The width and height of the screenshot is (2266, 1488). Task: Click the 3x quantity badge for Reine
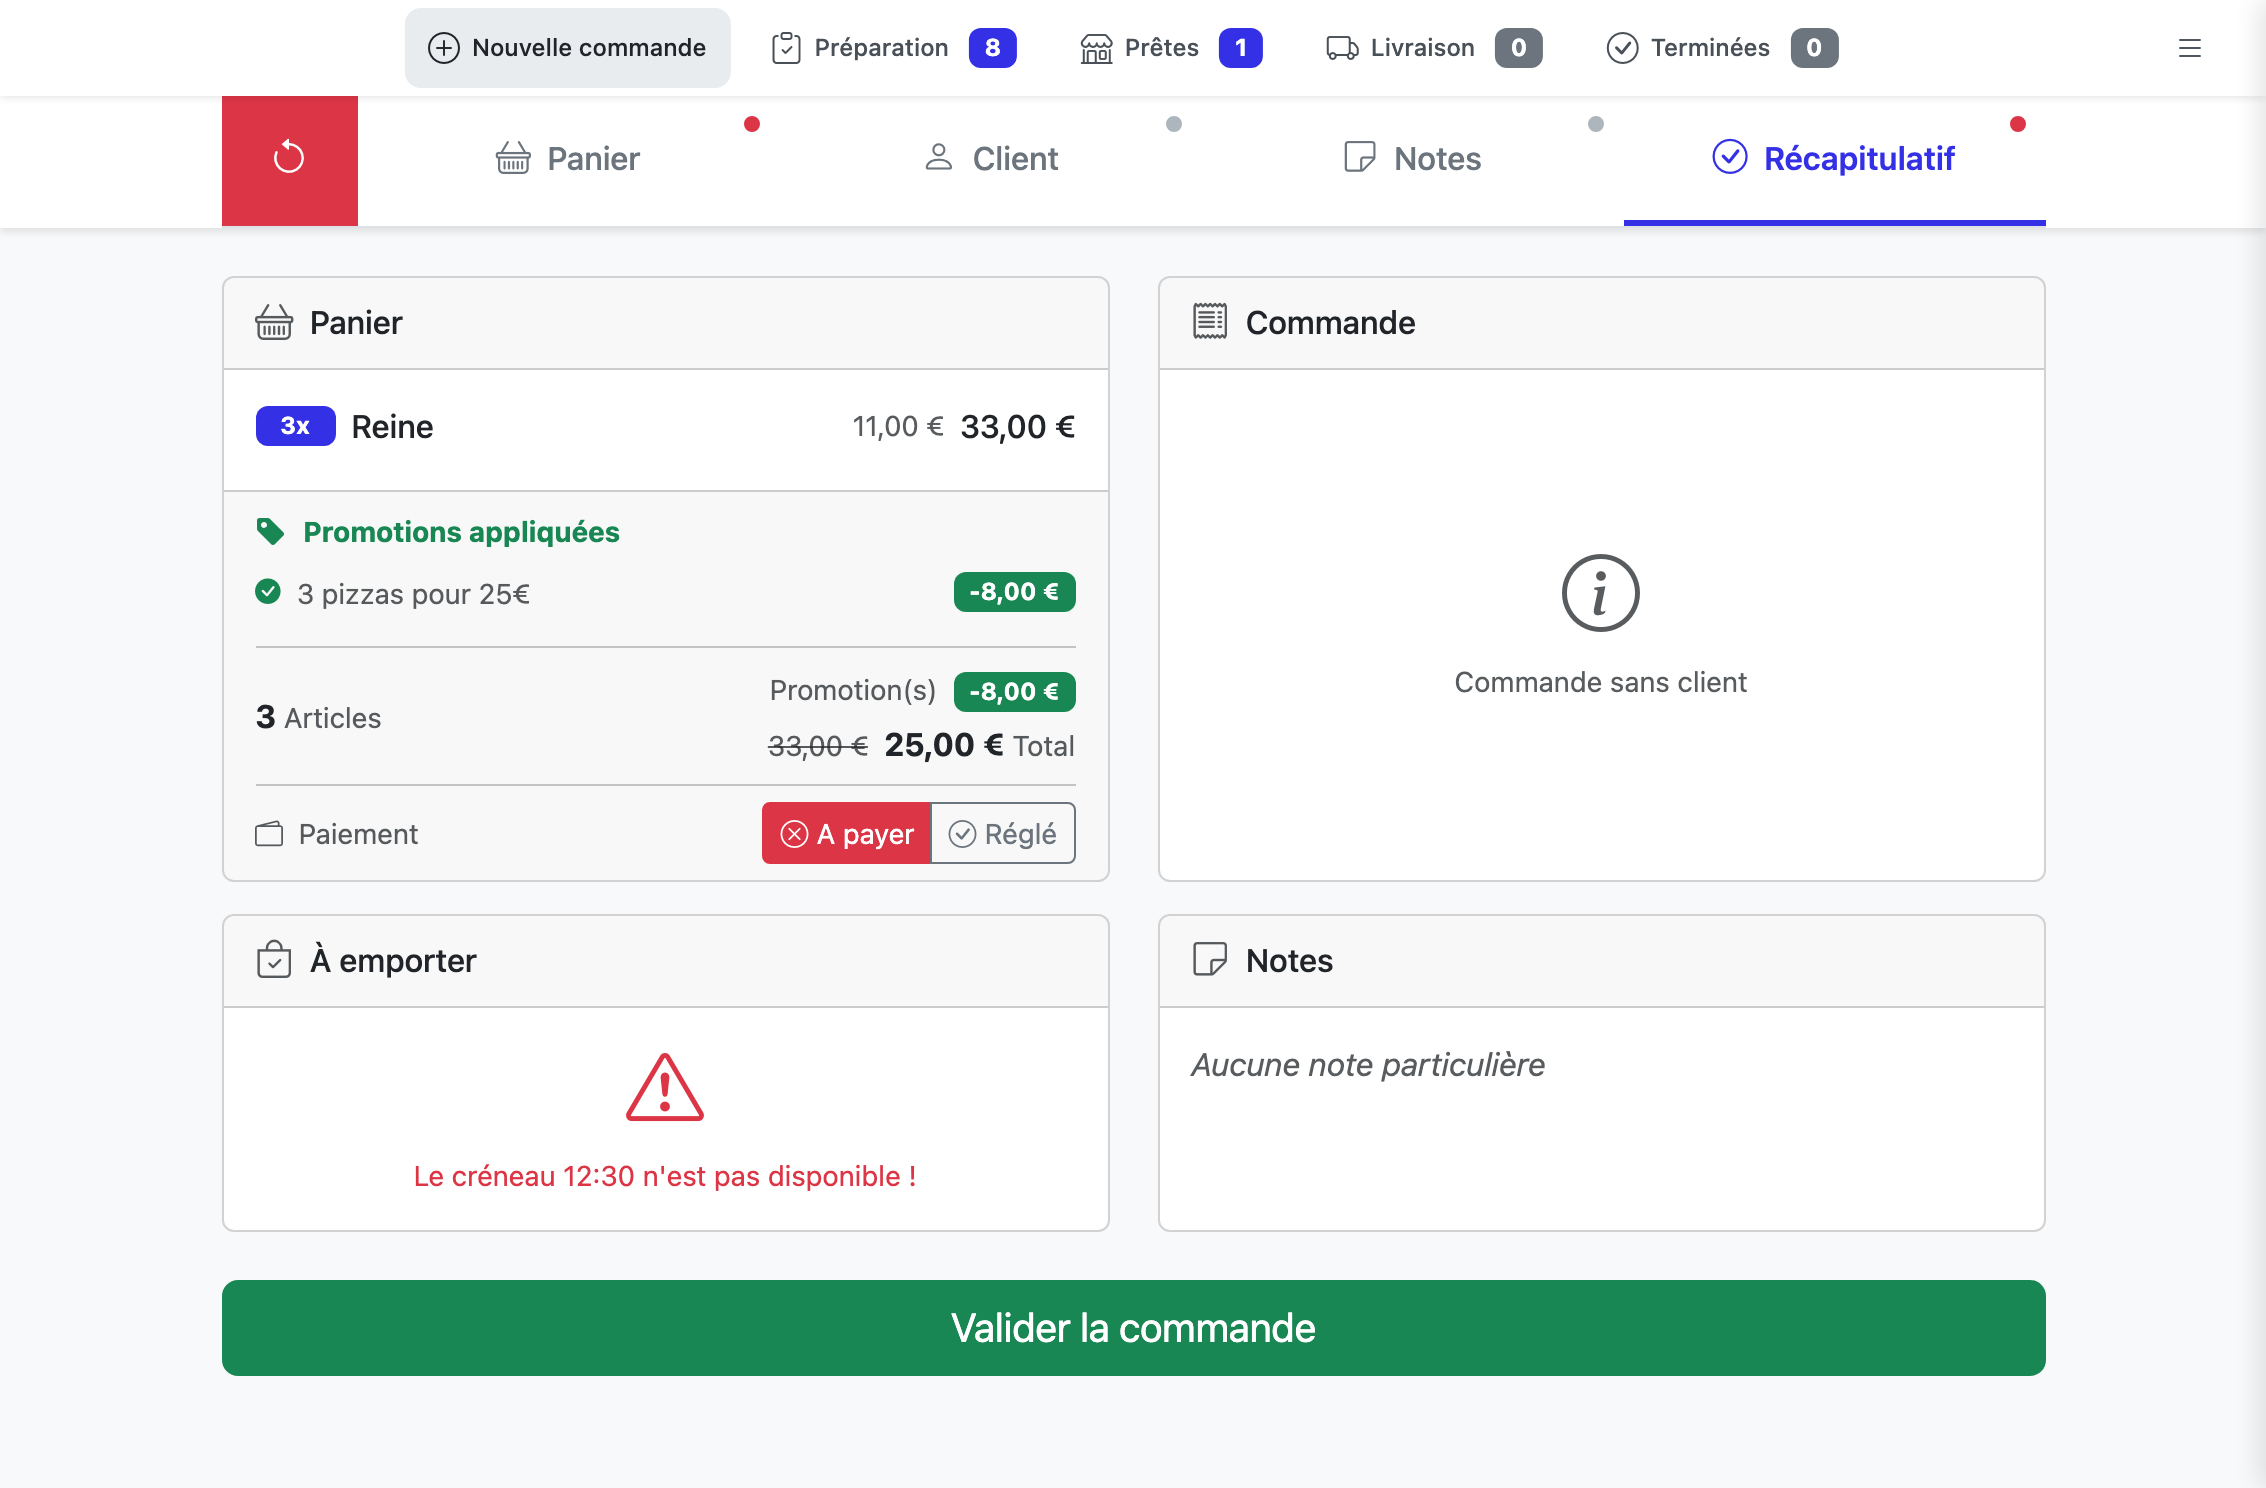point(296,426)
